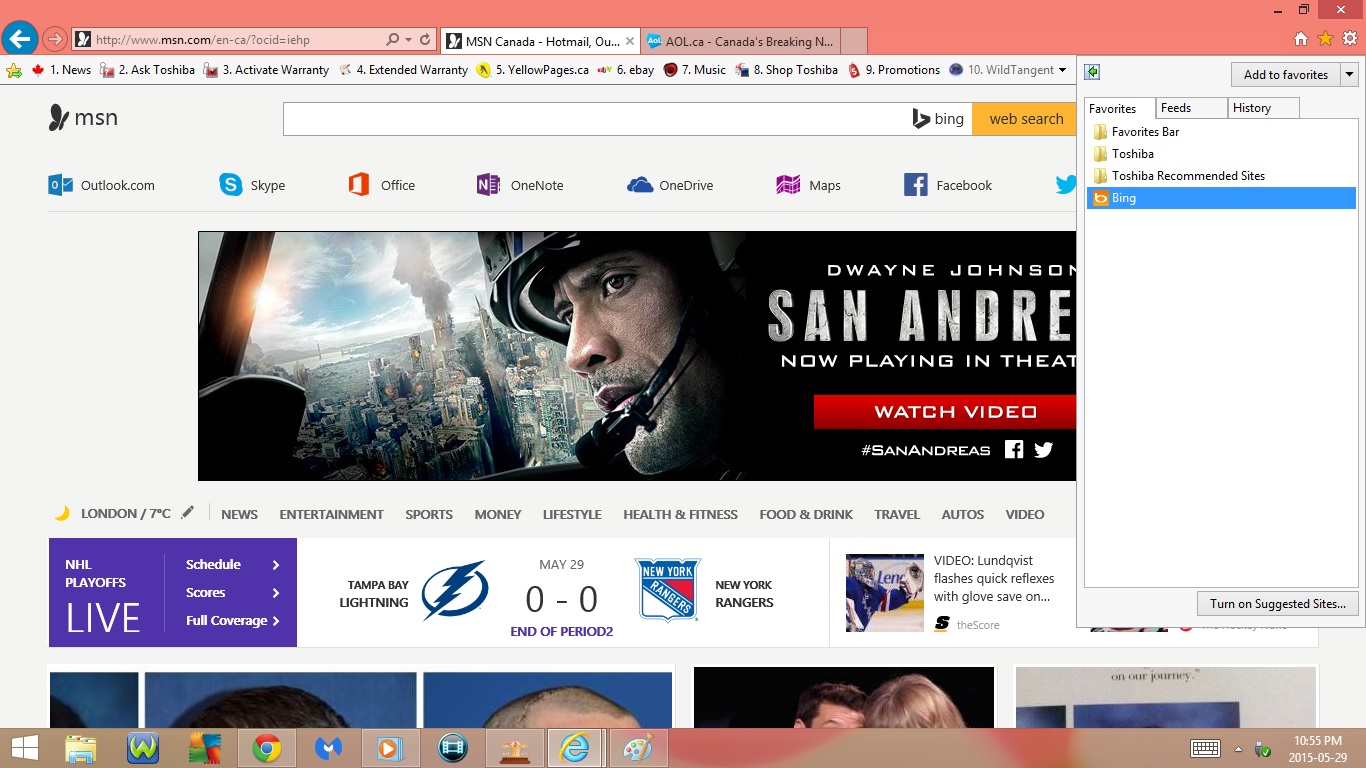Click the Tampa Bay Lightning logo
The image size is (1366, 768).
(x=454, y=591)
